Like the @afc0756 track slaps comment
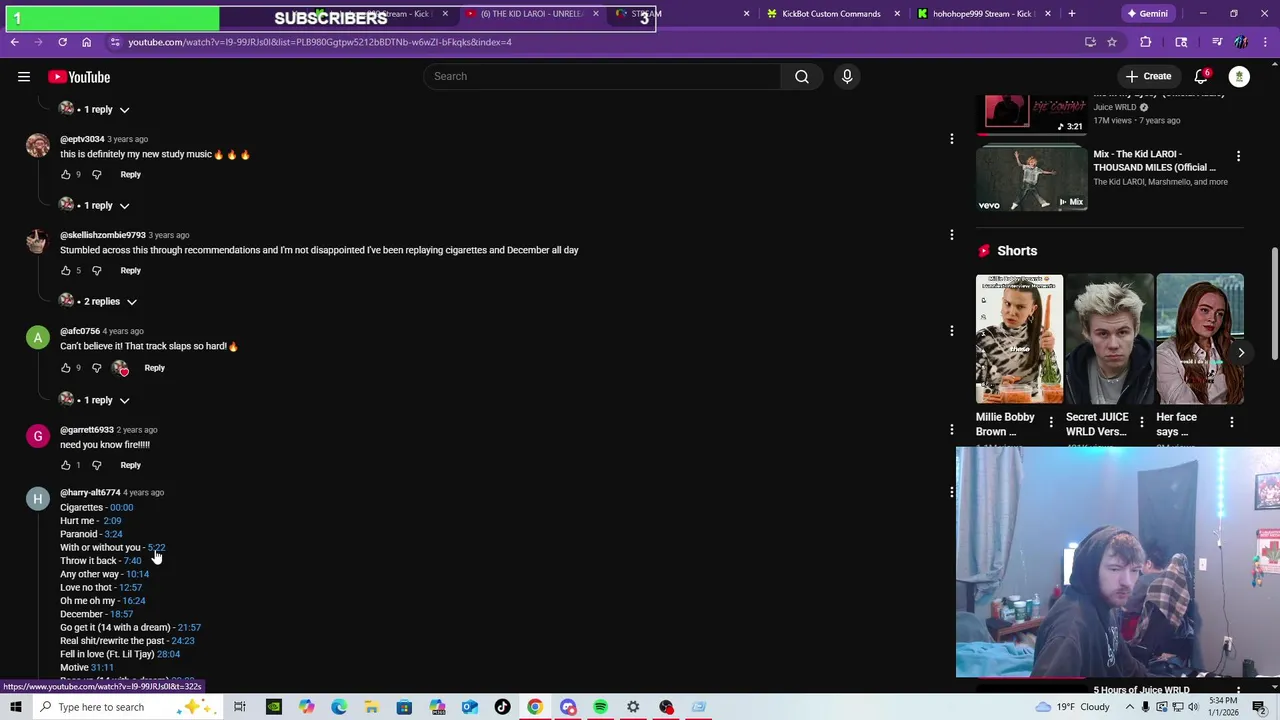This screenshot has width=1280, height=720. tap(66, 368)
